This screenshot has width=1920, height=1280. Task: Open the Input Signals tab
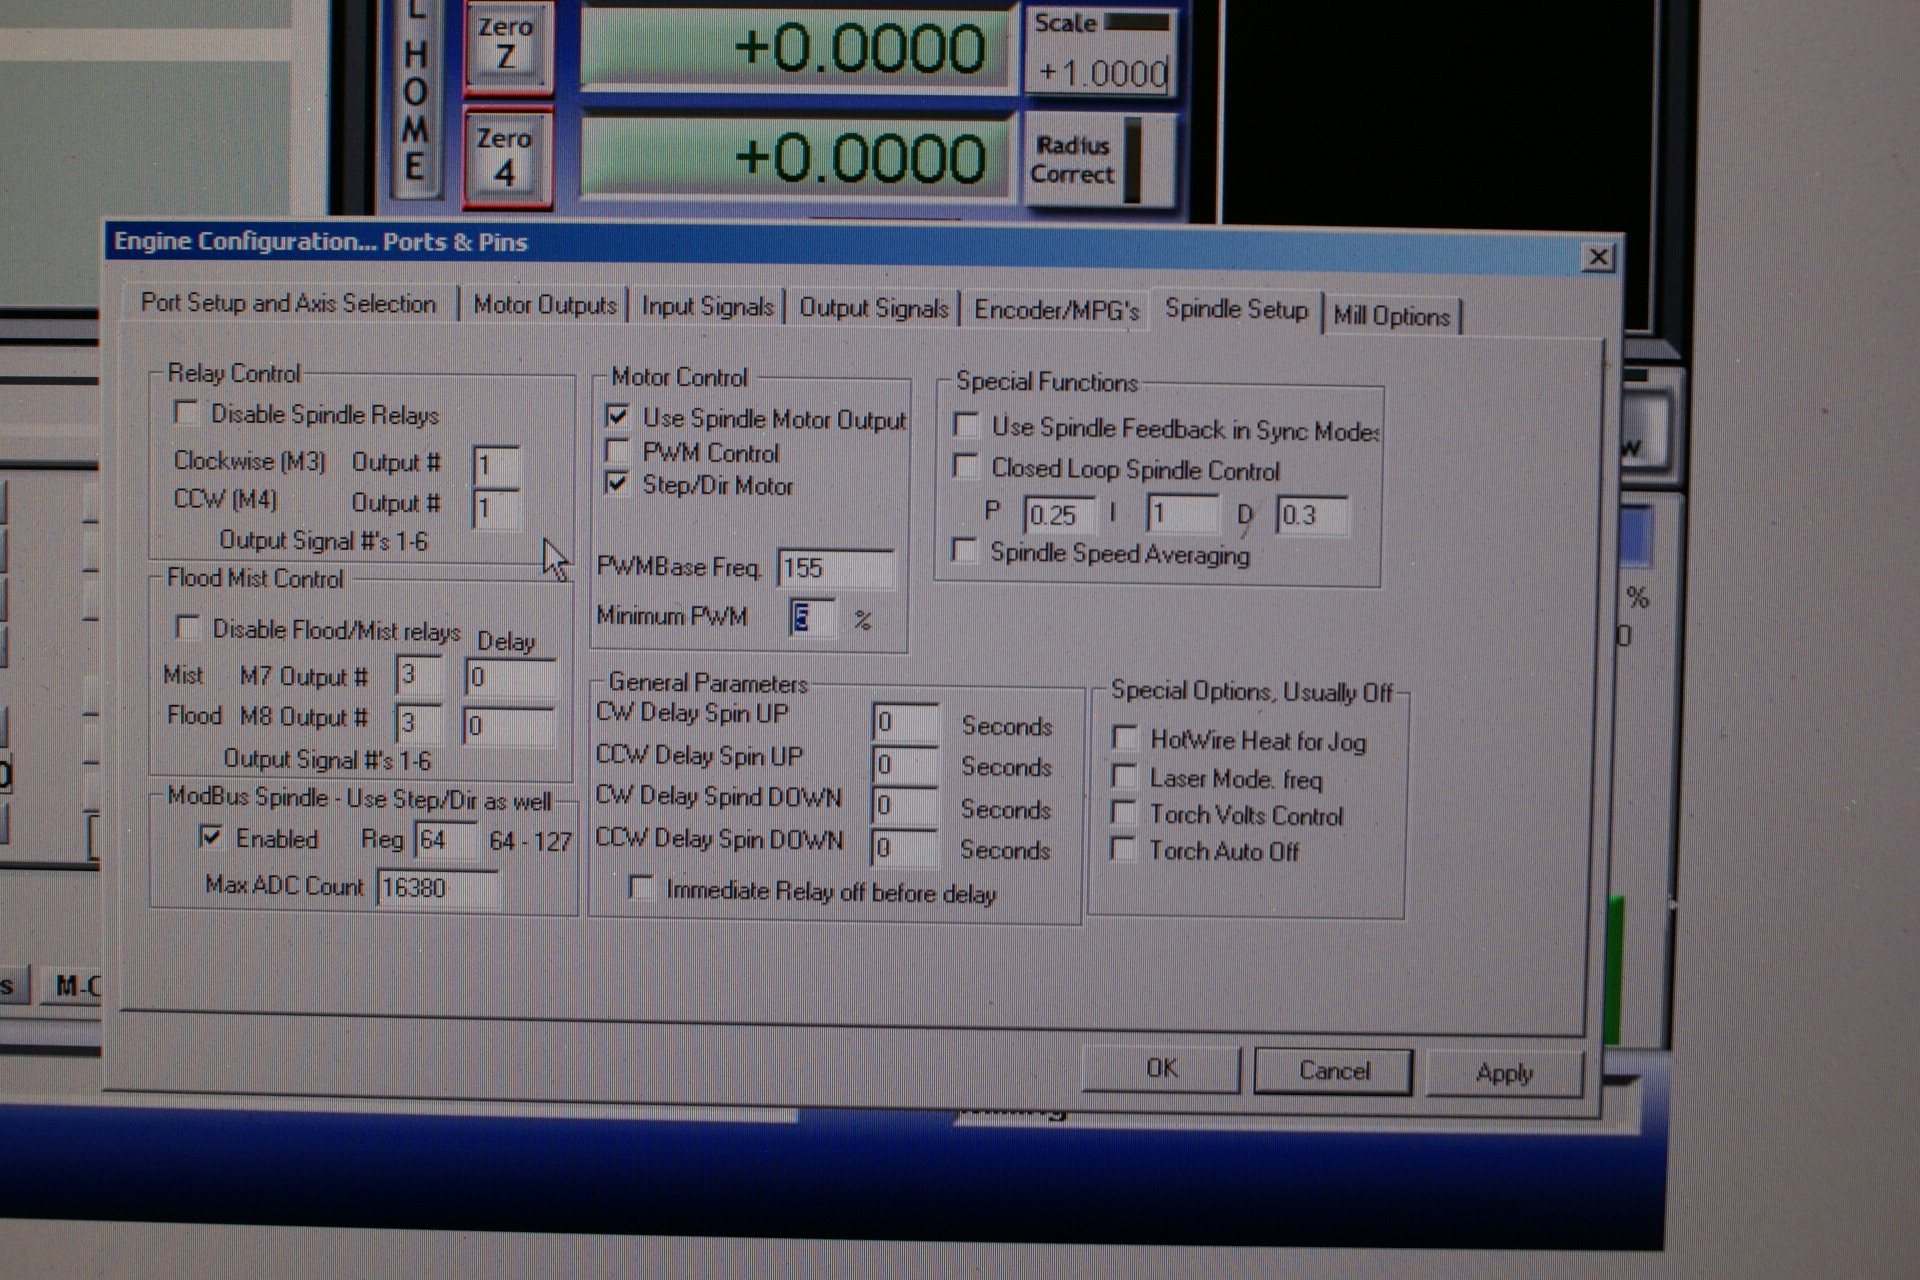(x=707, y=307)
